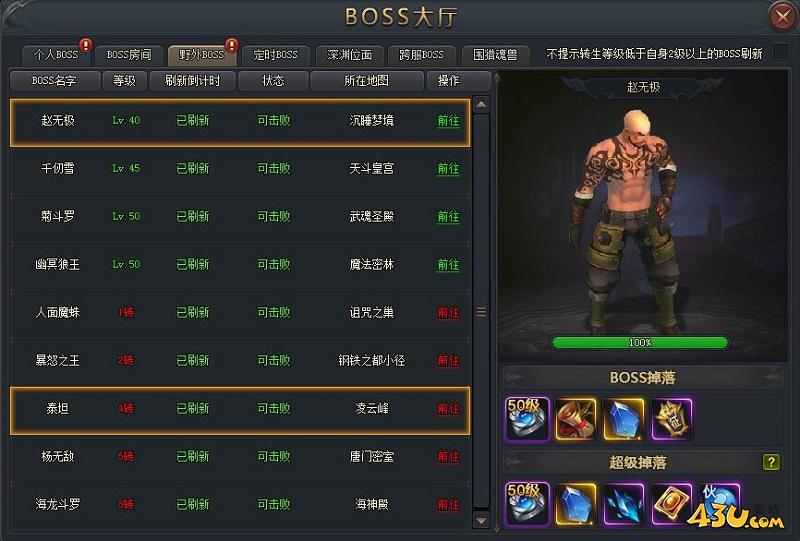The width and height of the screenshot is (800, 541).
Task: Click the 50级 ring icon under BOSS掉落
Action: 527,419
